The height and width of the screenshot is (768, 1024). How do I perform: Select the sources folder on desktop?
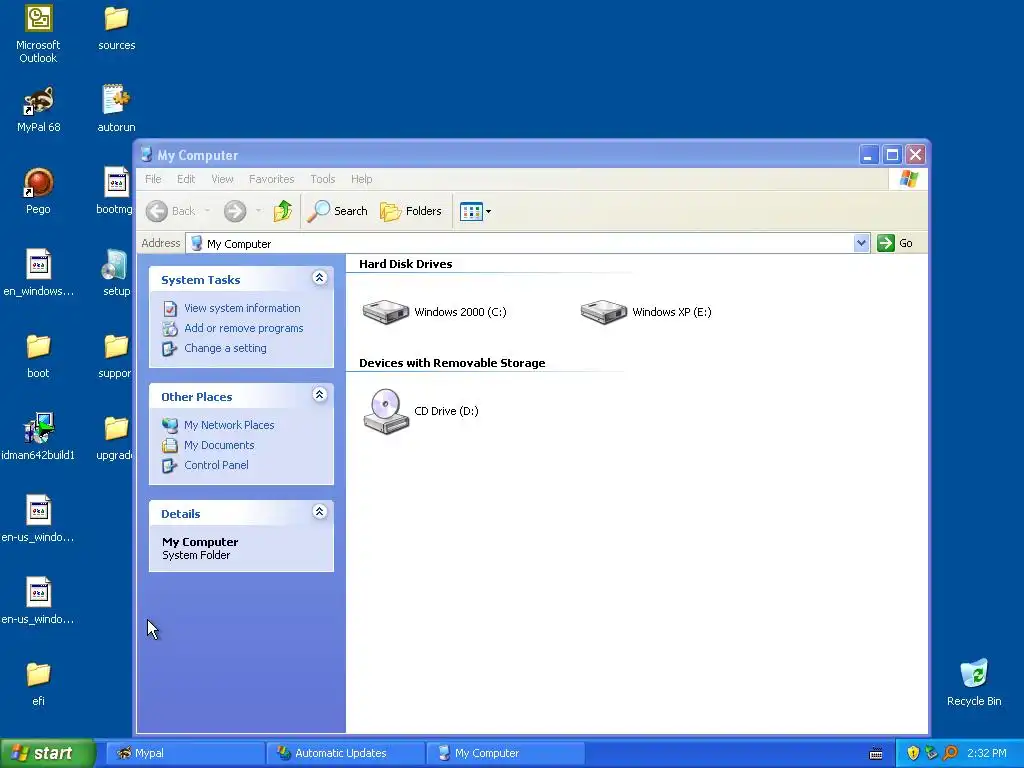click(116, 18)
